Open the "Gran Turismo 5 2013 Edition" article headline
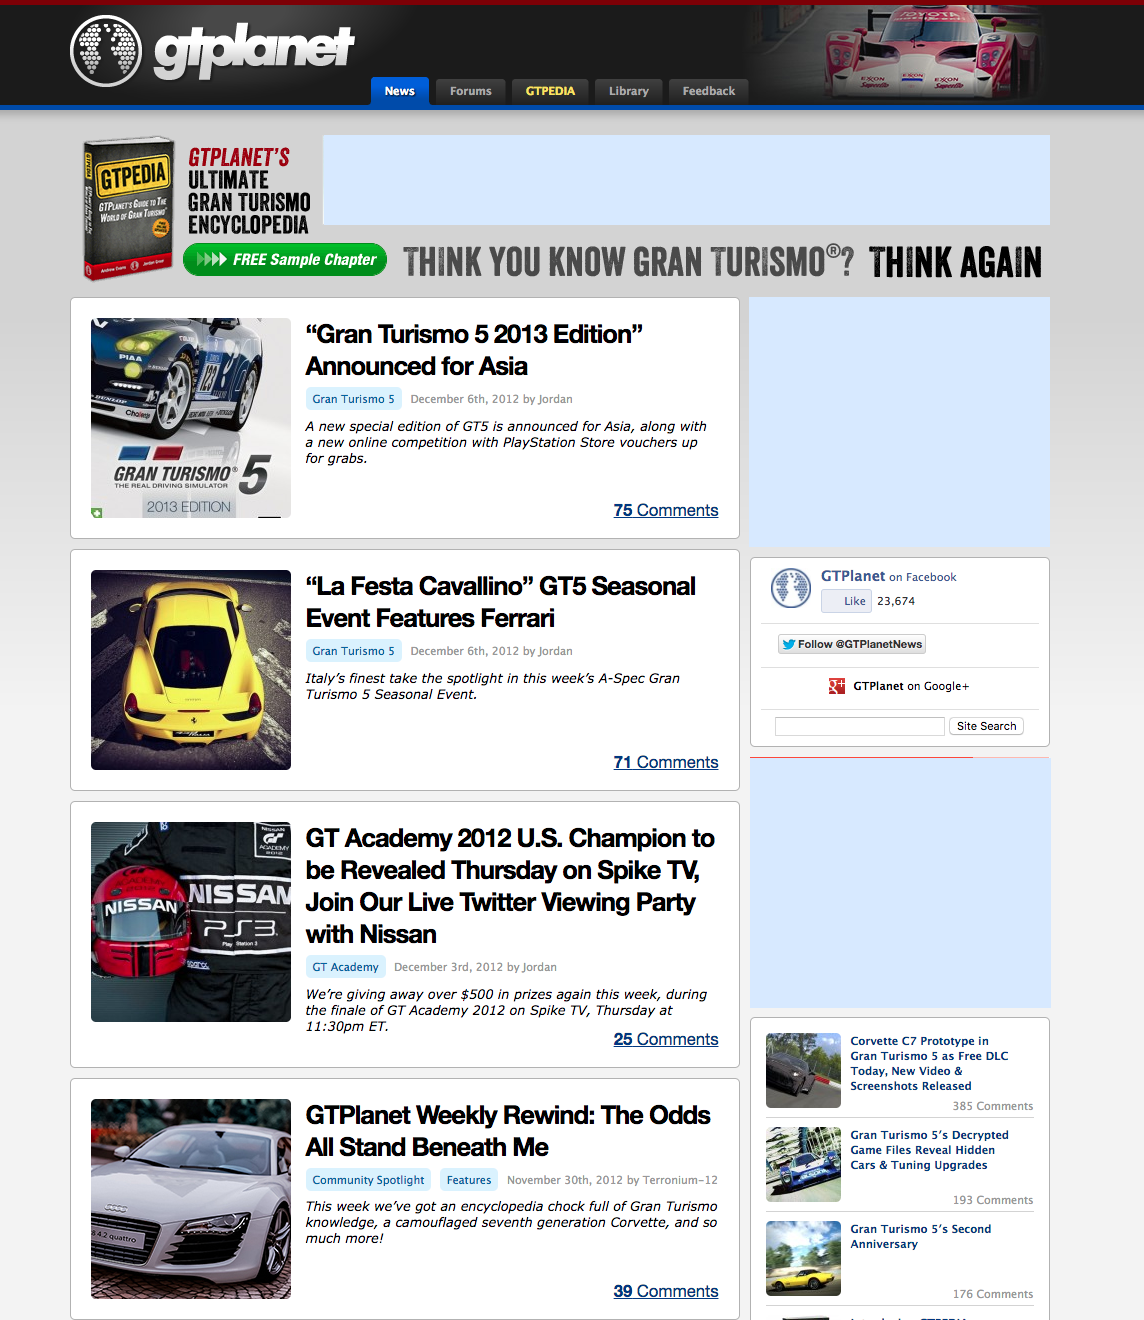The width and height of the screenshot is (1144, 1320). pos(475,350)
